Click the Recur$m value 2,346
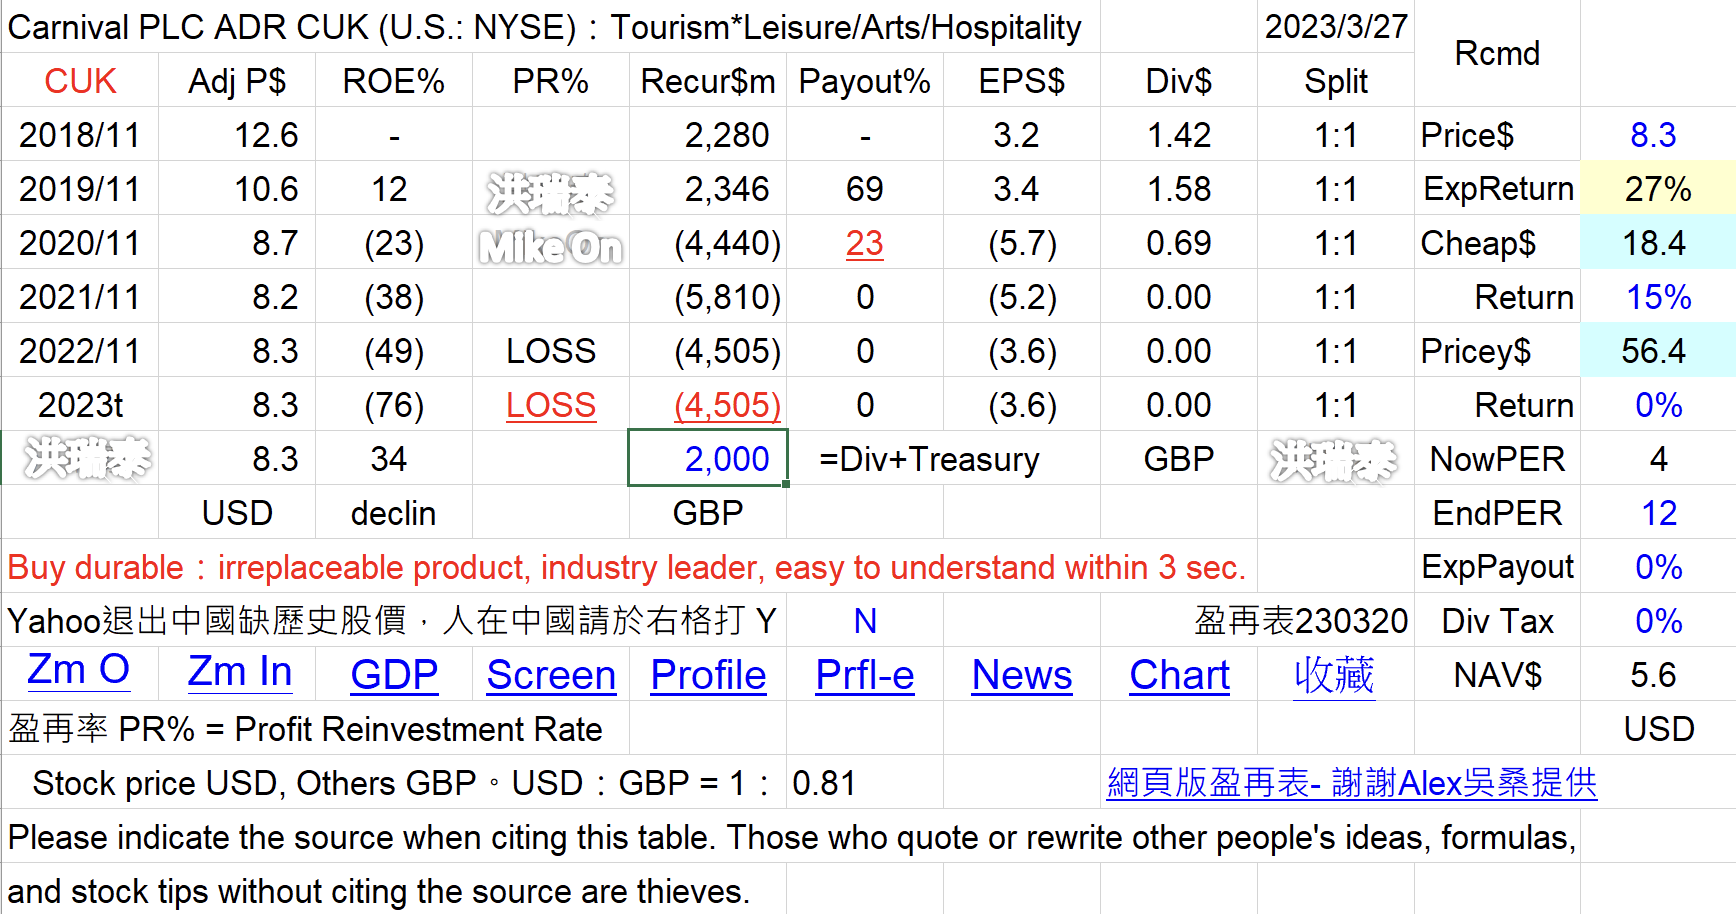The image size is (1736, 914). [708, 189]
